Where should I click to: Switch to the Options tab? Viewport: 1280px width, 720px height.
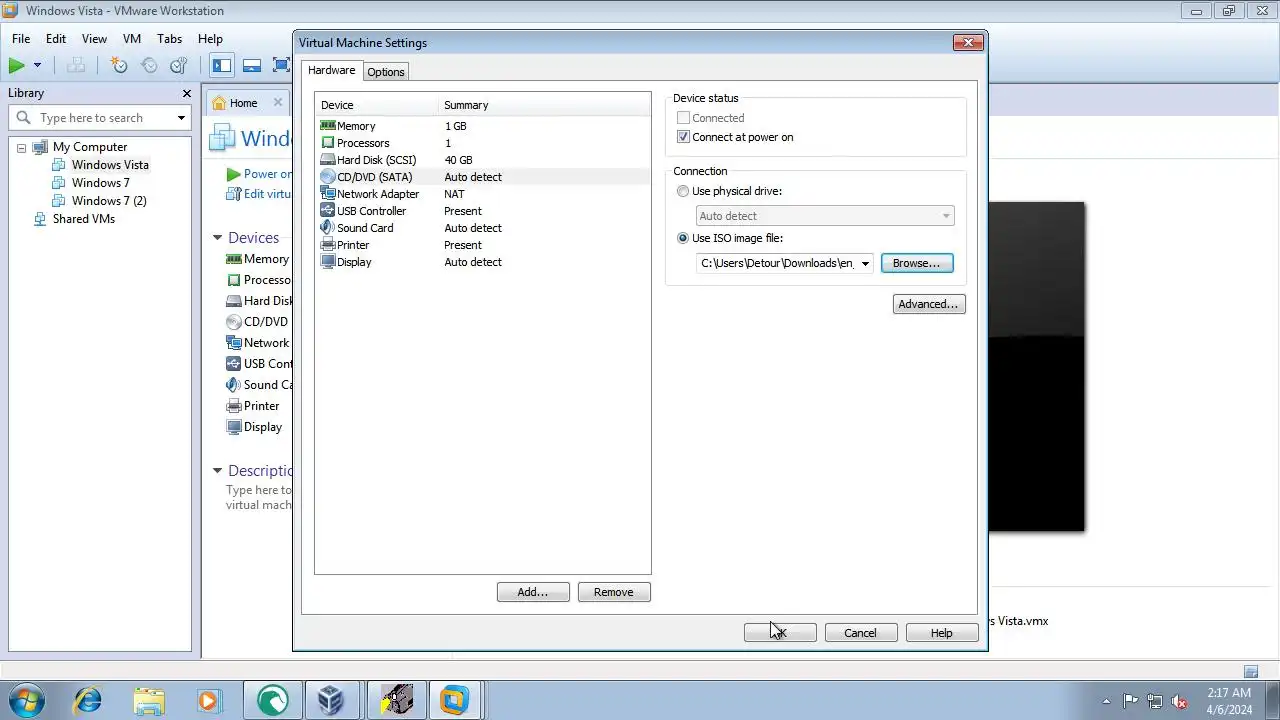(x=385, y=72)
